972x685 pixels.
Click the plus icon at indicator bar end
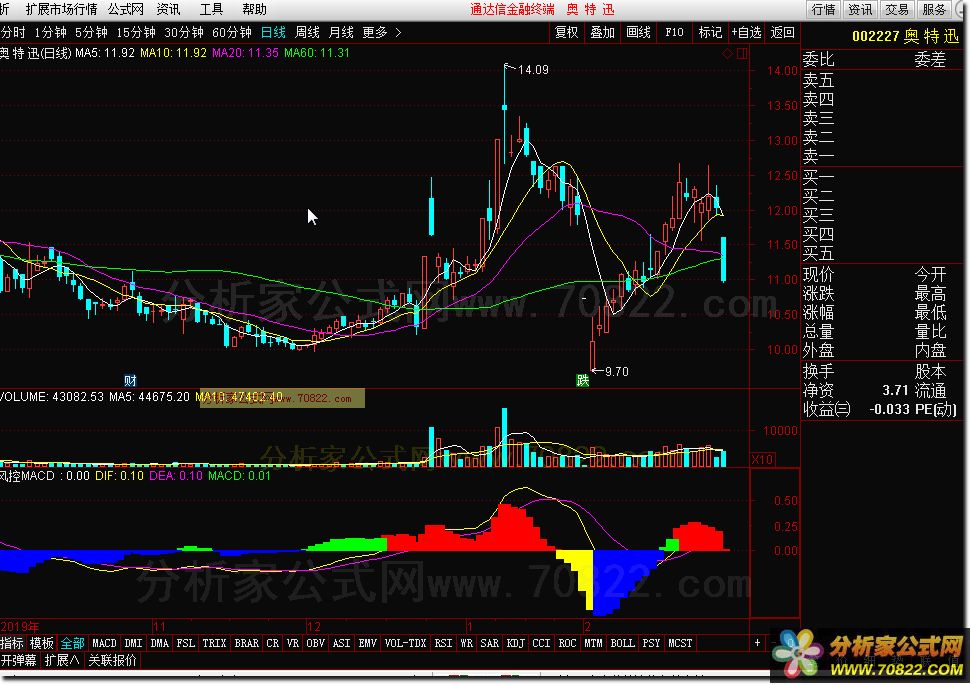pos(756,642)
